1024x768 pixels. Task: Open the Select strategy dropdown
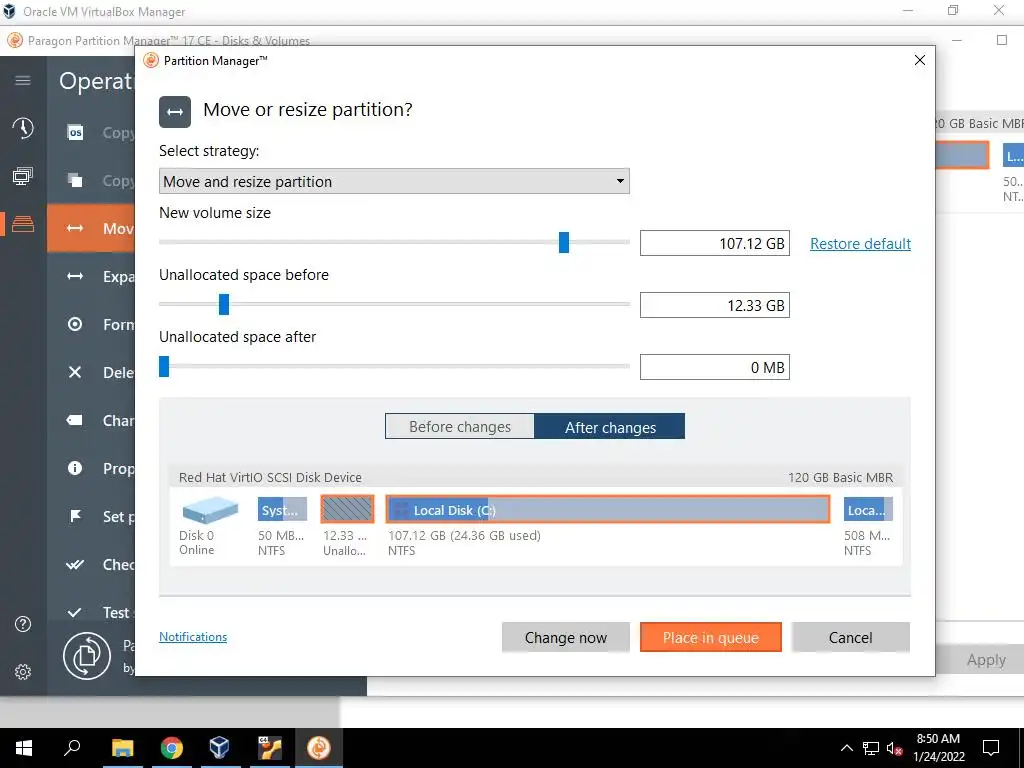tap(394, 181)
